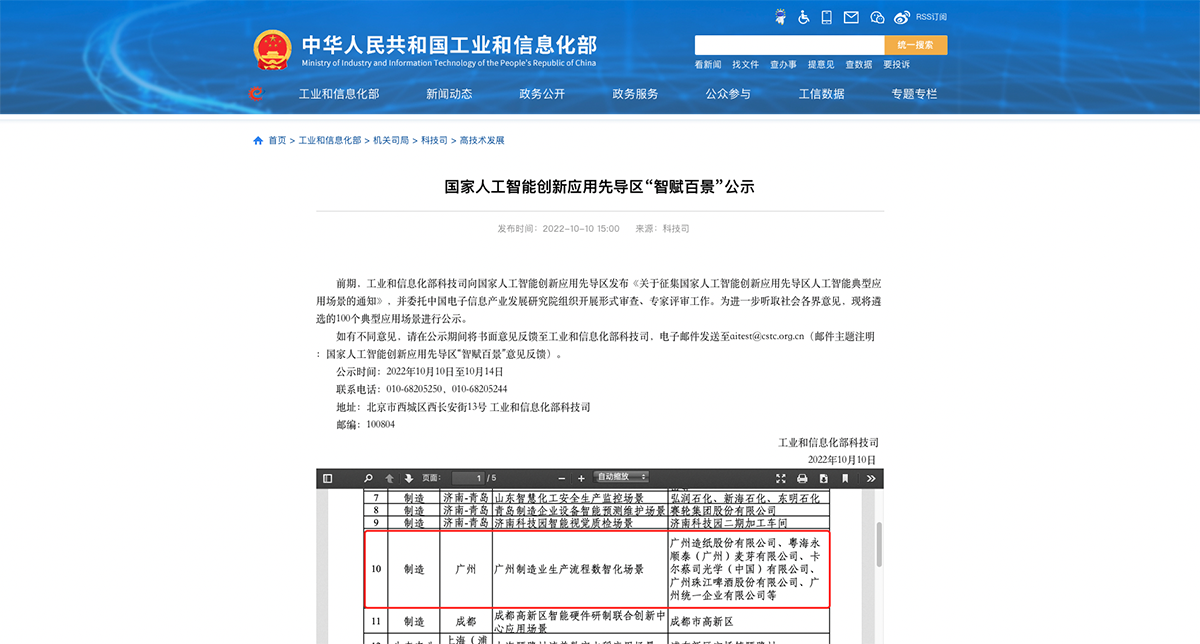
Task: Click the PDF zoom out minus button
Action: [561, 478]
